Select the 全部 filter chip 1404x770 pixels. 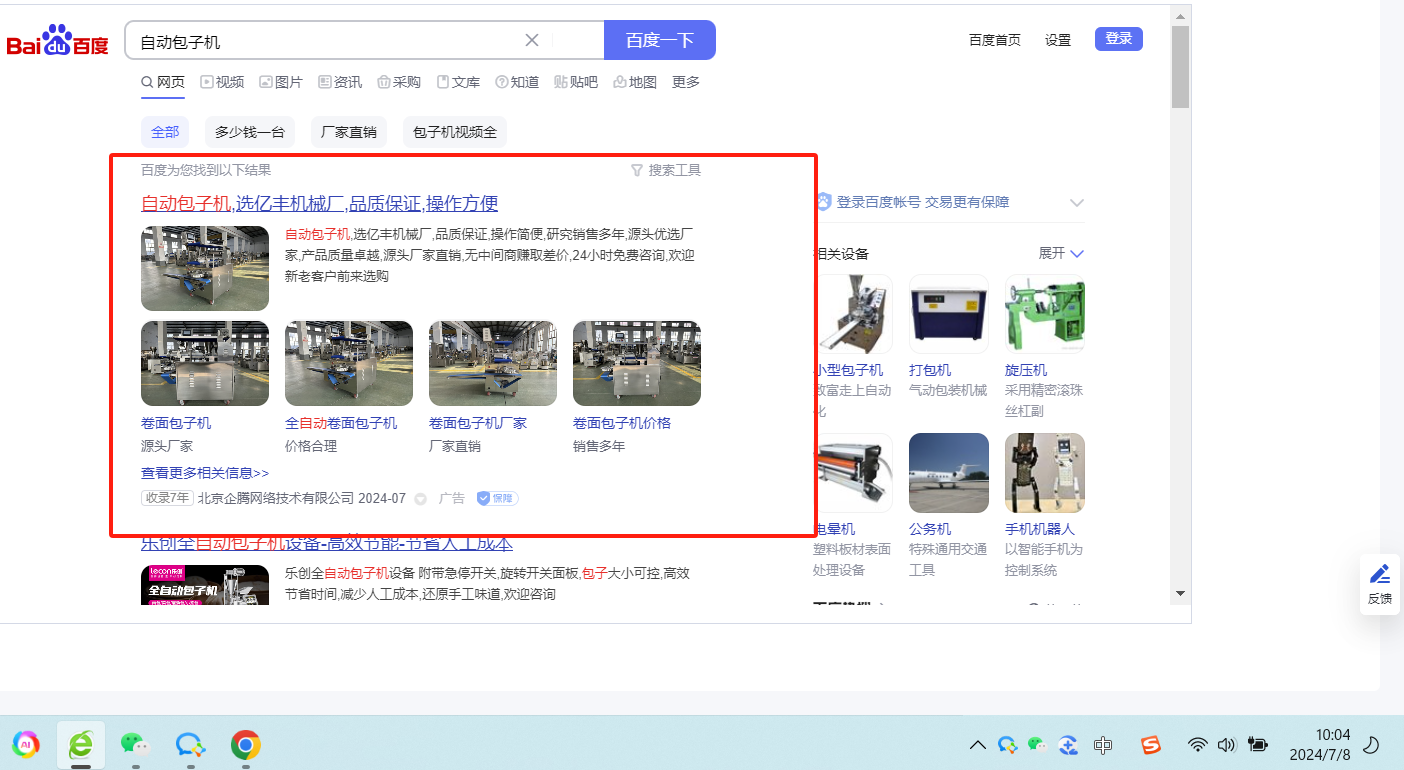(165, 132)
